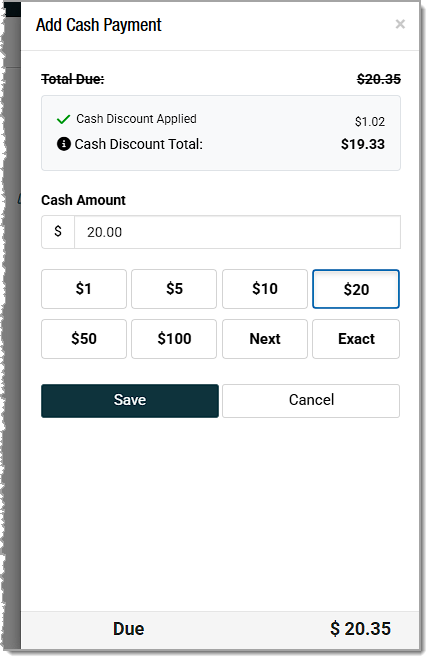431x661 pixels.
Task: Focus the Cash Amount input field
Action: tap(237, 232)
